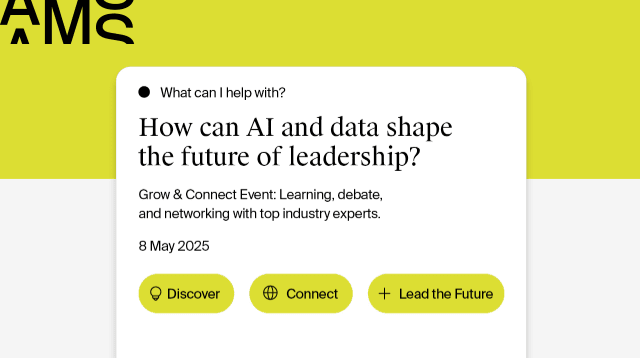Click the black dot beside the help prompt
Screen dimensions: 640x360
(x=144, y=92)
